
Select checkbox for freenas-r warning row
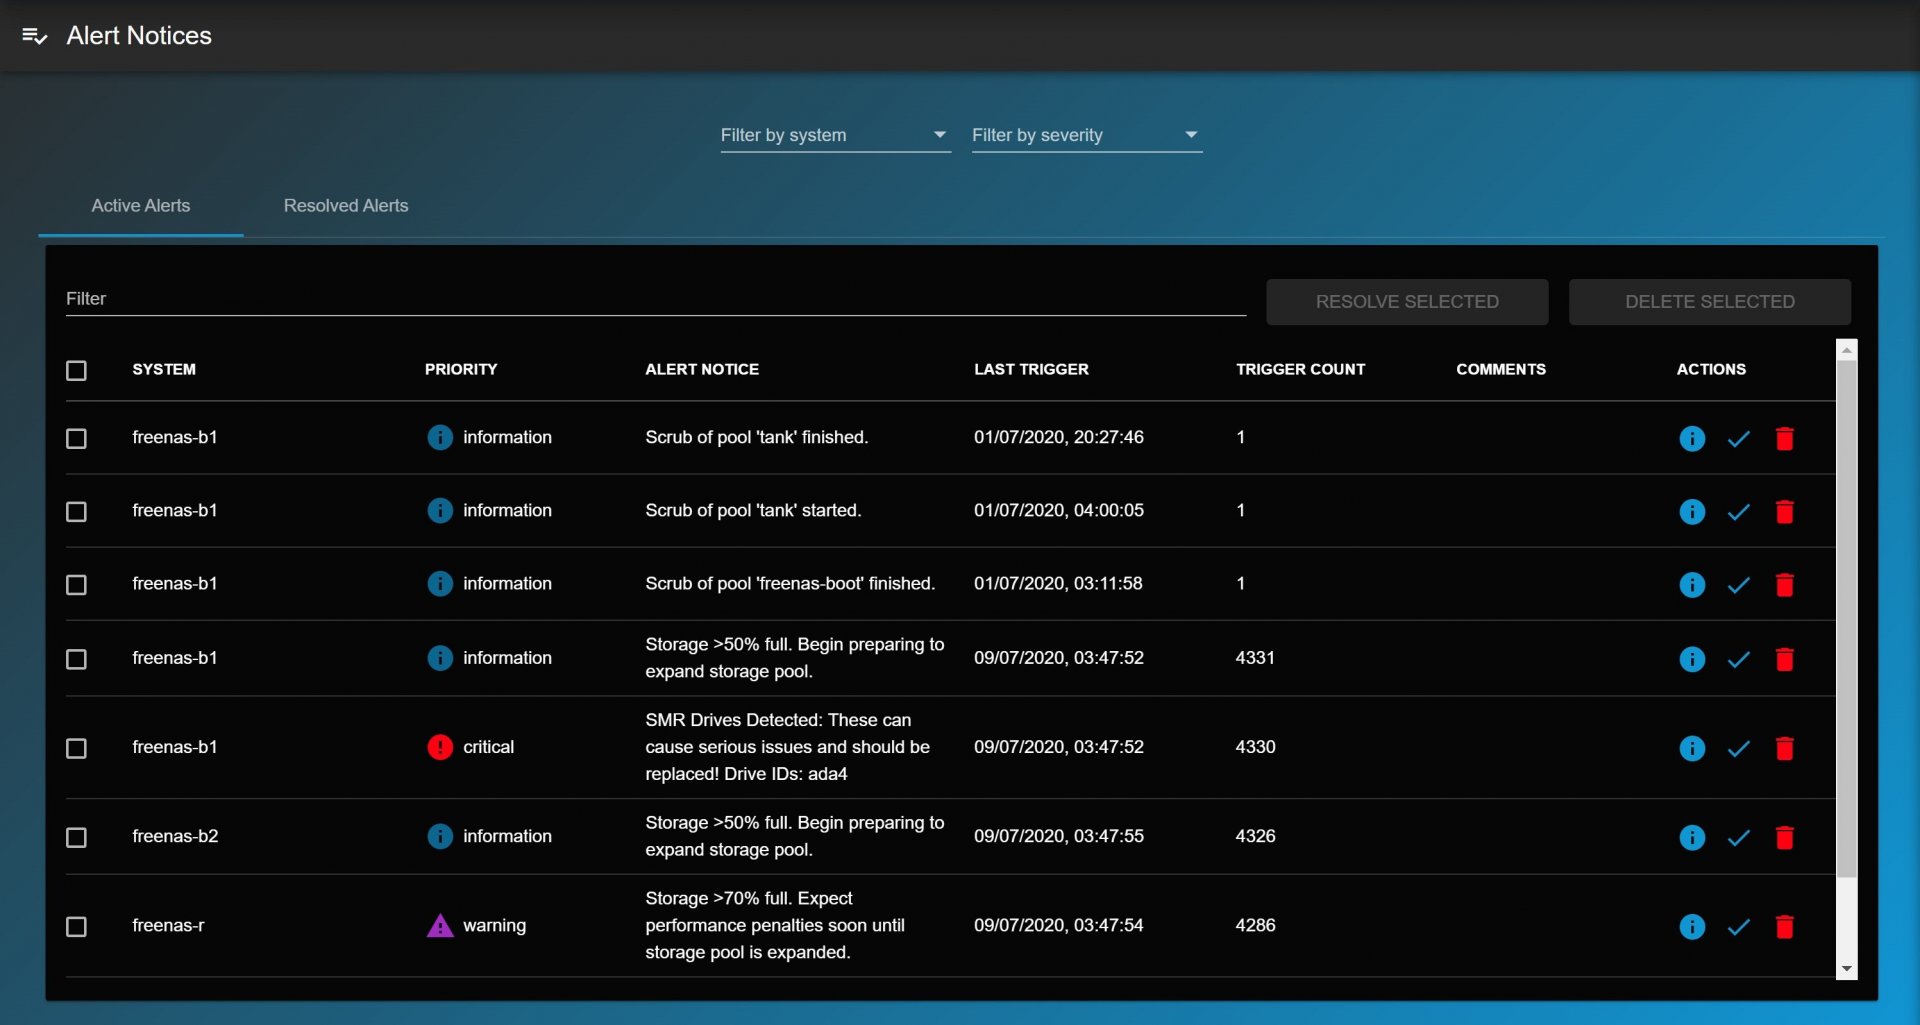tap(76, 926)
